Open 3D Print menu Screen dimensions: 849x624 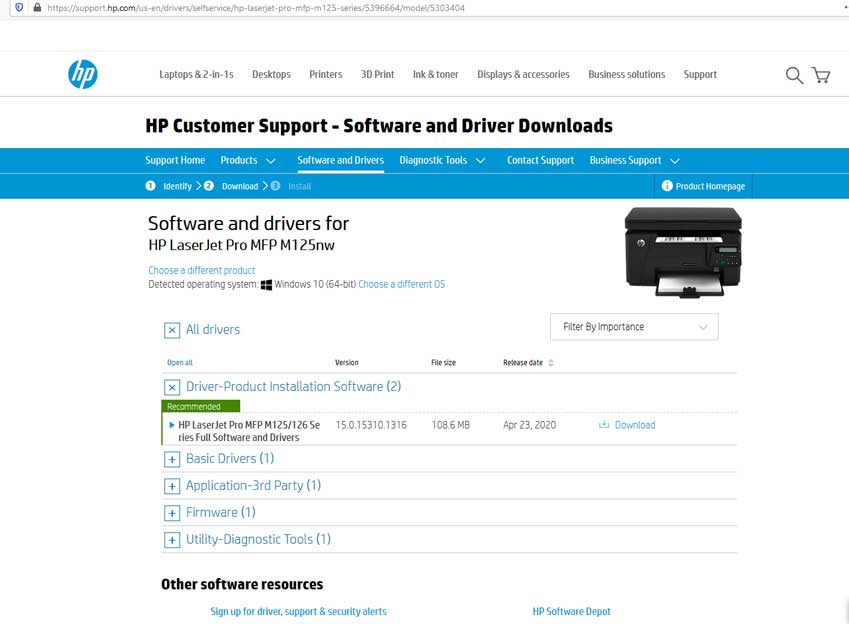click(377, 74)
